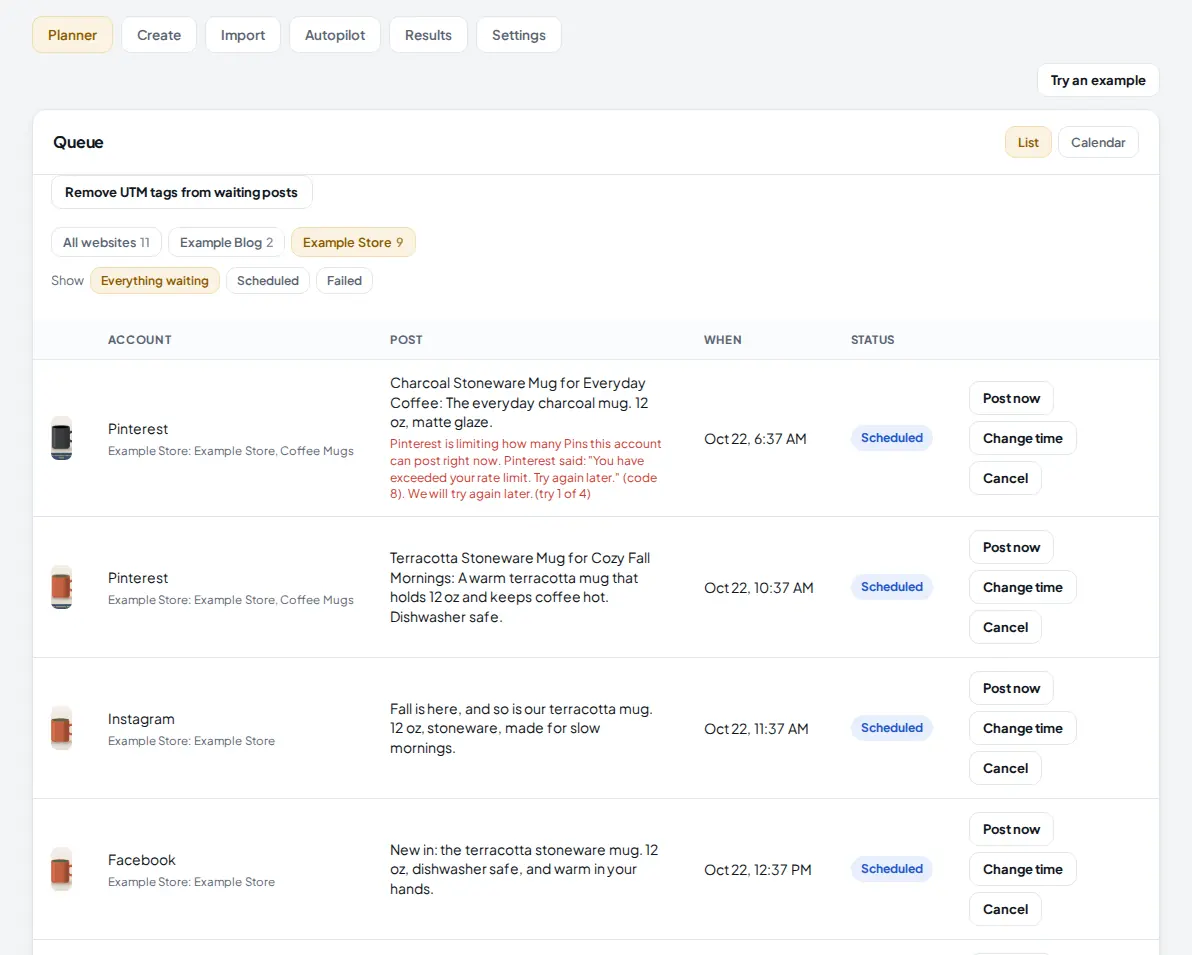Screen dimensions: 1192x955
Task: Switch to the Calendar view
Action: click(1098, 142)
